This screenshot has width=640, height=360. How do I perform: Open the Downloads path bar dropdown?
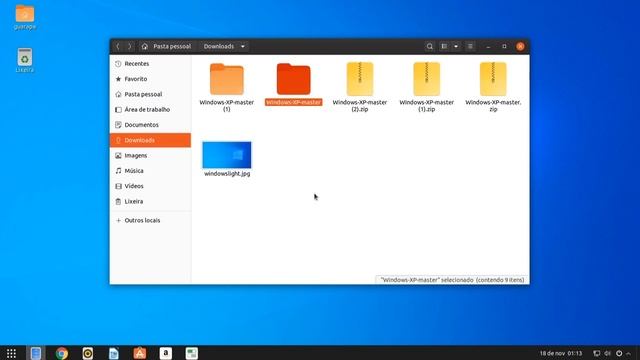242,47
